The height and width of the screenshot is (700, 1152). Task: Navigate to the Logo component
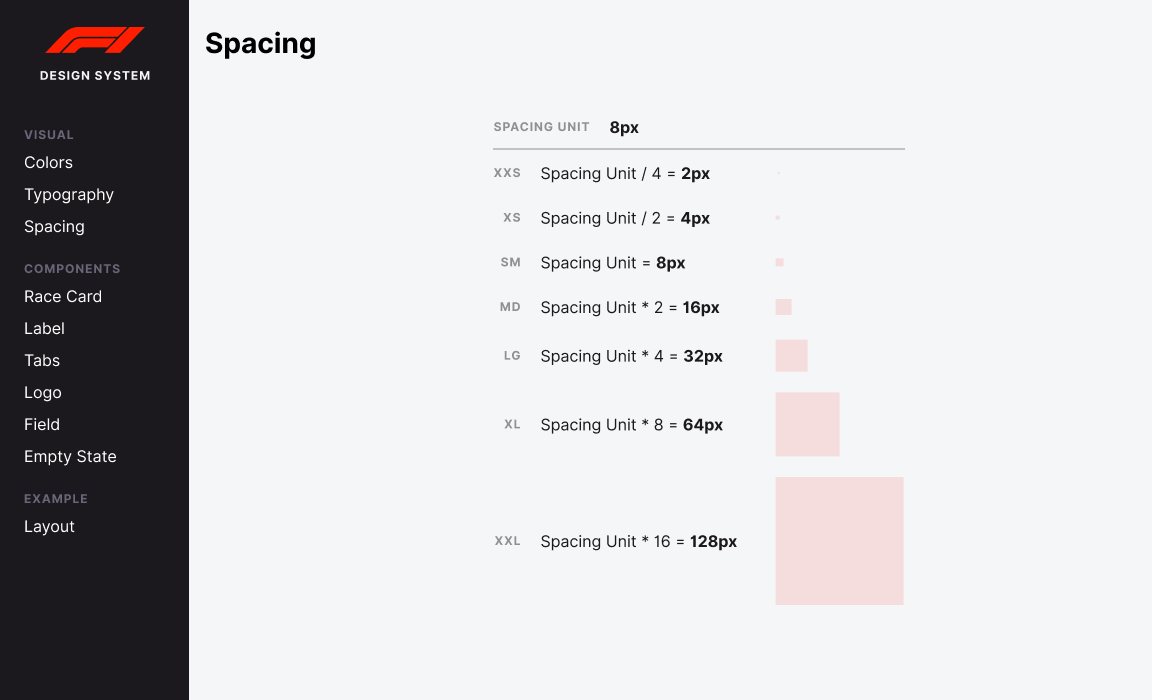tap(43, 392)
